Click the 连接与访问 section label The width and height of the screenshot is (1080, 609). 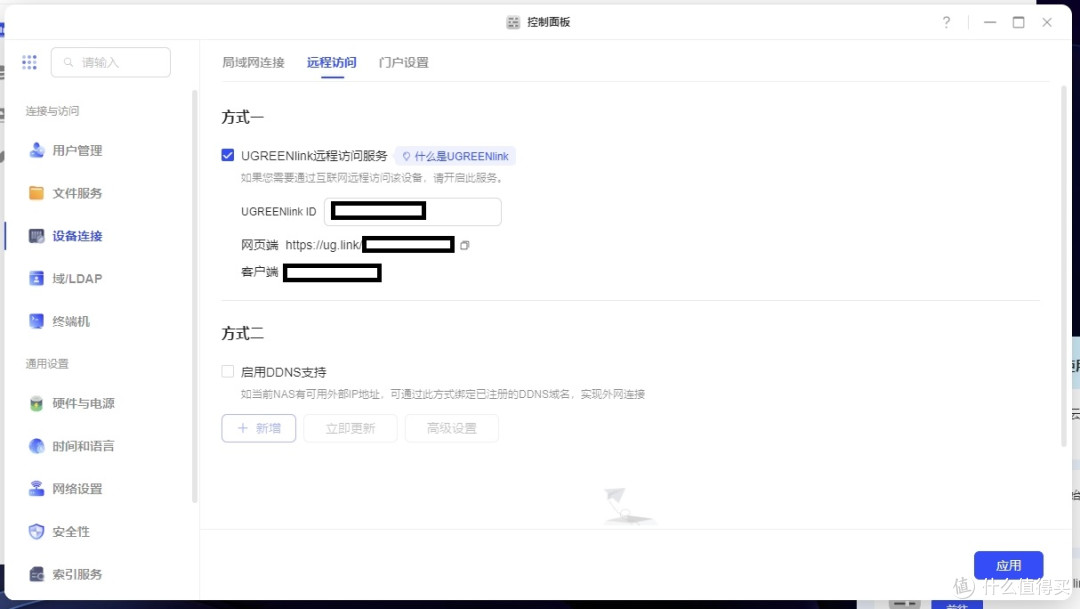(52, 111)
